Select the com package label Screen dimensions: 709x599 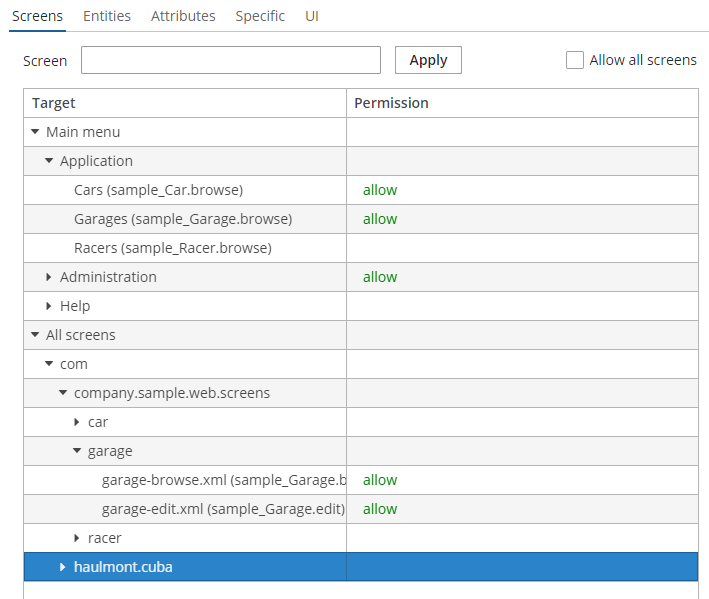point(74,364)
